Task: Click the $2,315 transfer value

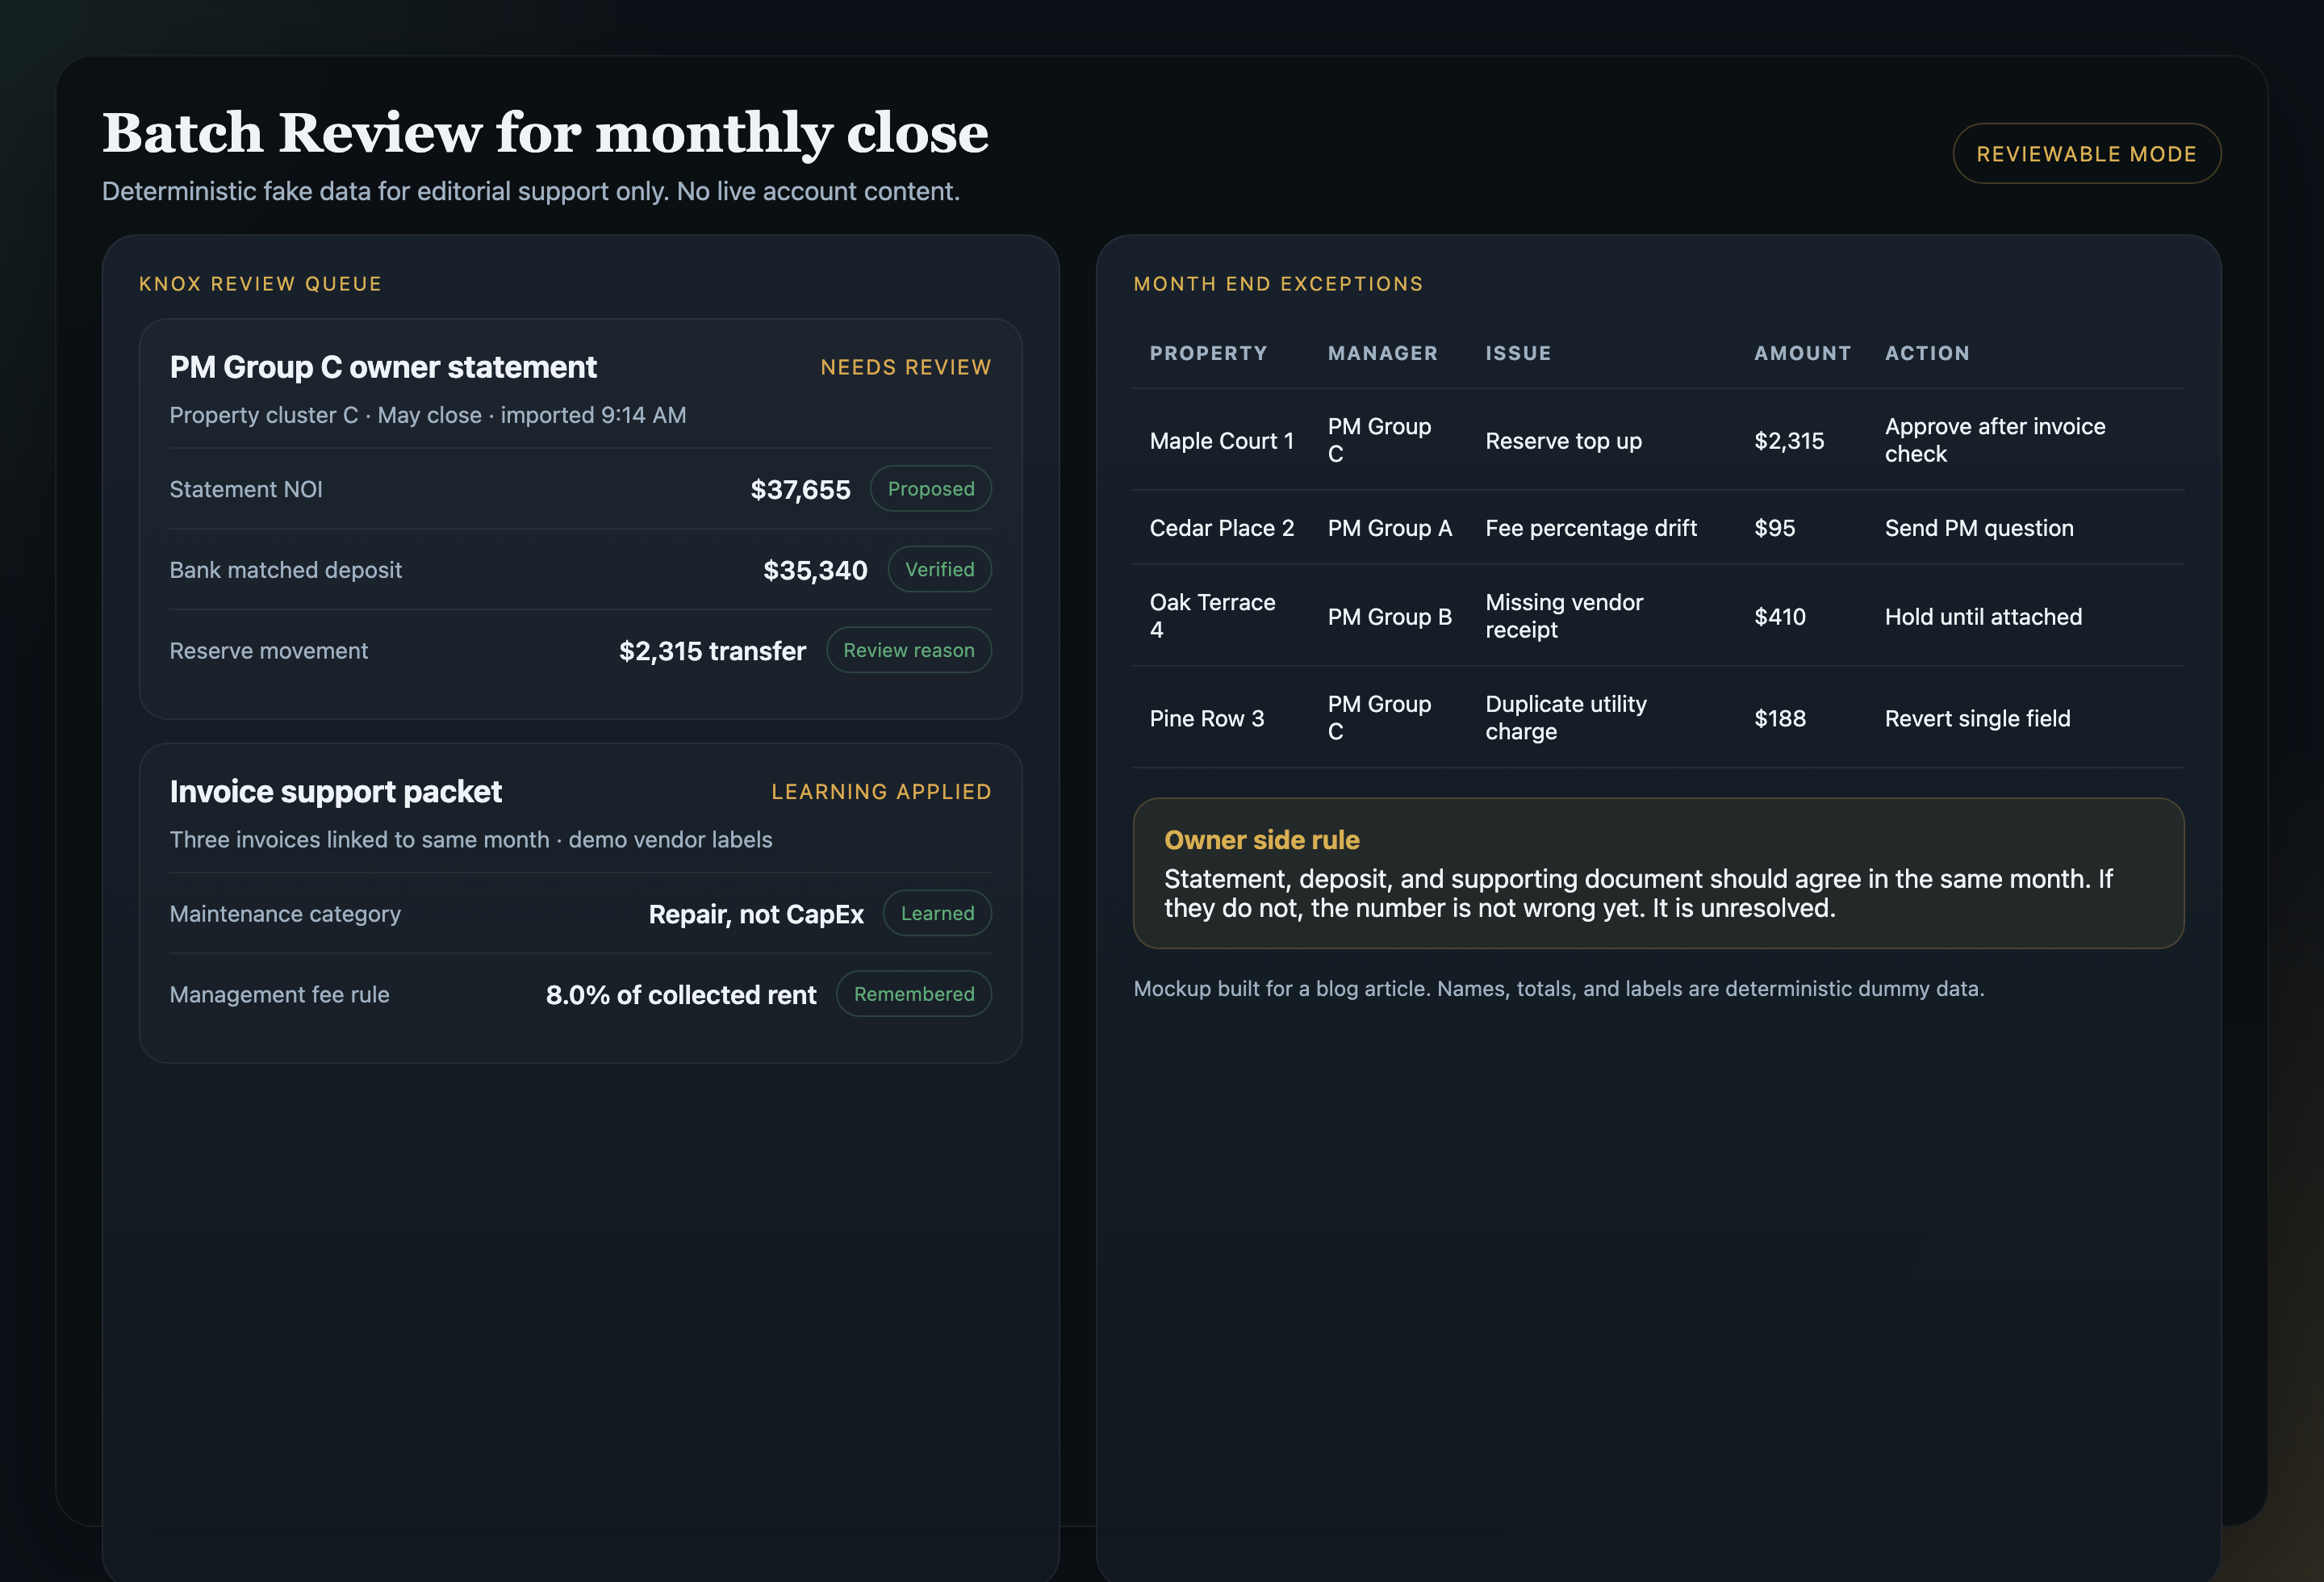Action: click(x=712, y=651)
